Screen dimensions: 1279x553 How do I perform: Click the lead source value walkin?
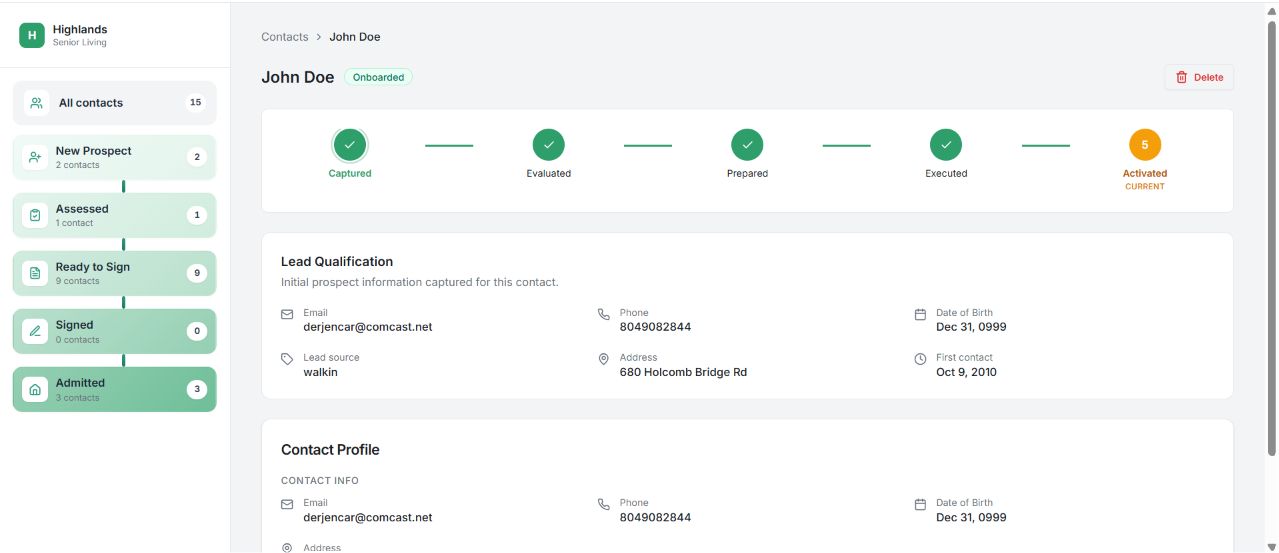(x=321, y=372)
